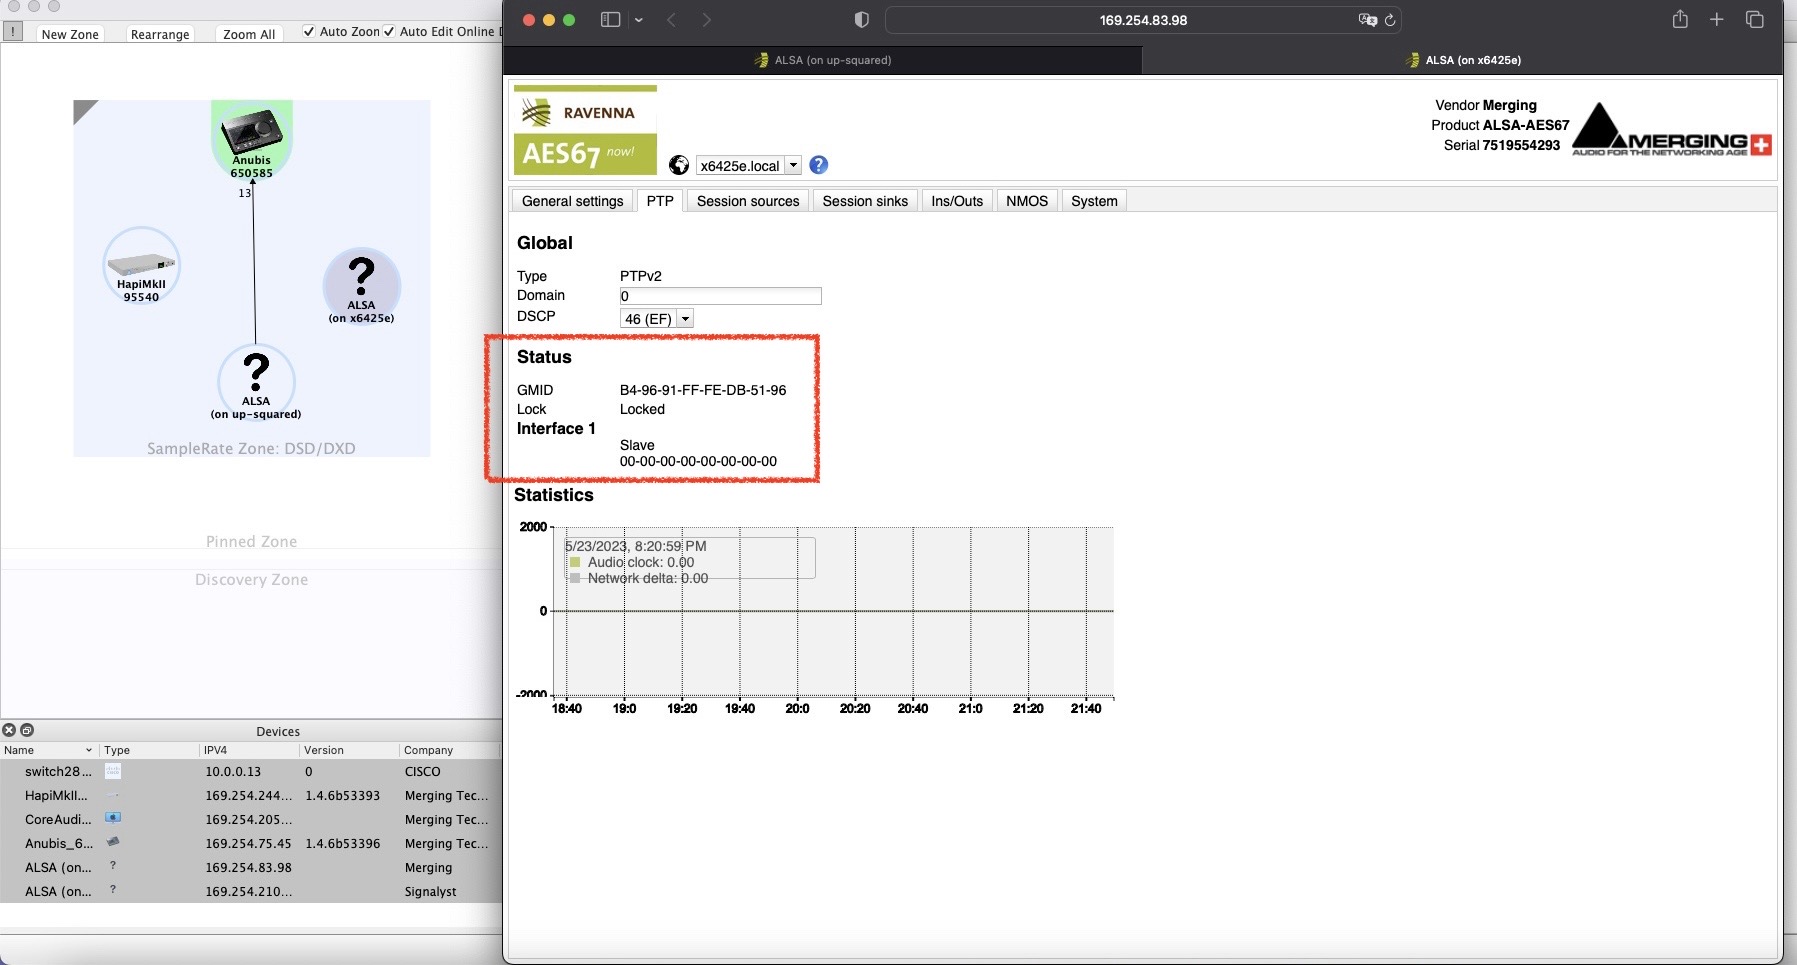Viewport: 1797px width, 965px height.
Task: Click the close X icon in Devices panel
Action: click(x=9, y=730)
